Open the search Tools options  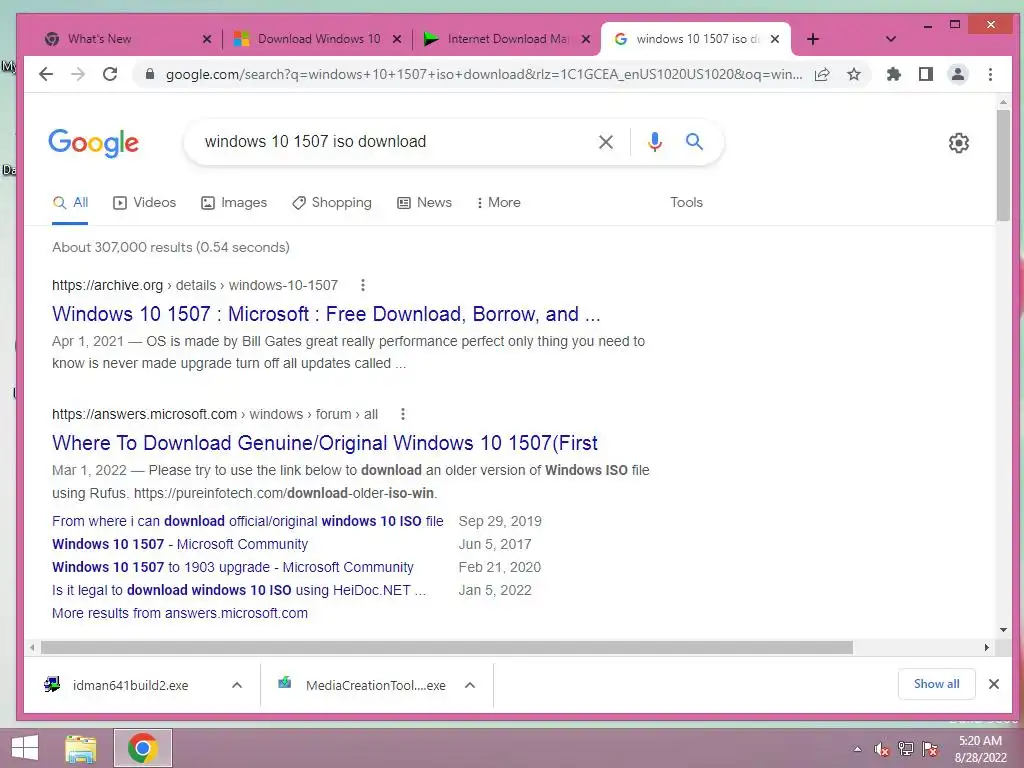686,202
